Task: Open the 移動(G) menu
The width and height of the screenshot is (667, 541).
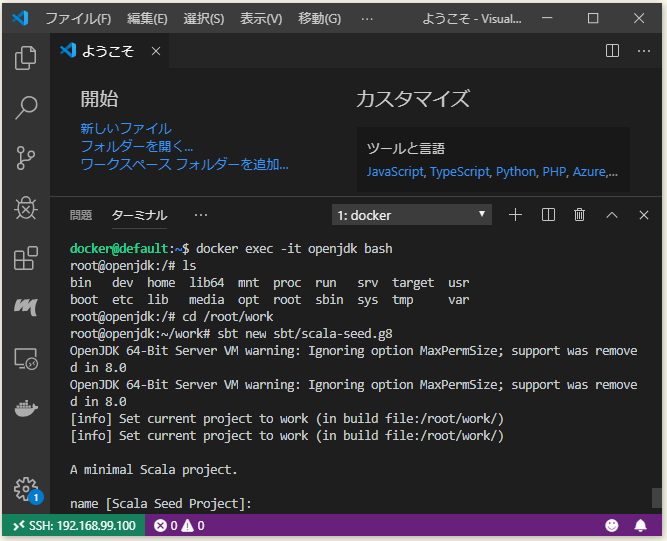Action: [319, 19]
